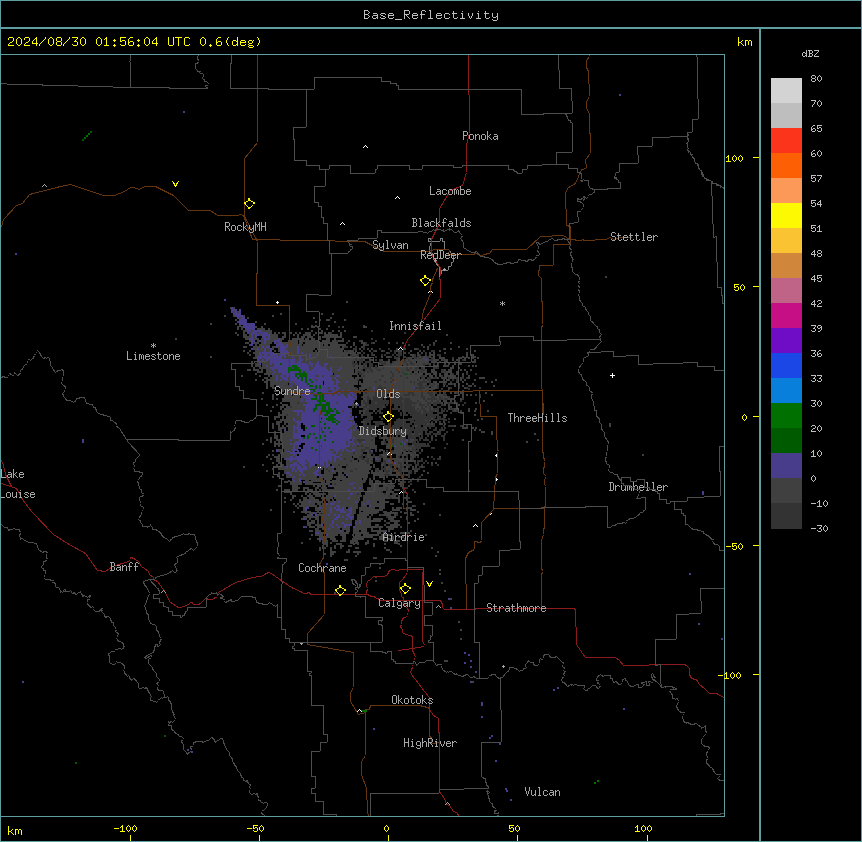
Task: Click the Okotoks city label
Action: [x=412, y=700]
